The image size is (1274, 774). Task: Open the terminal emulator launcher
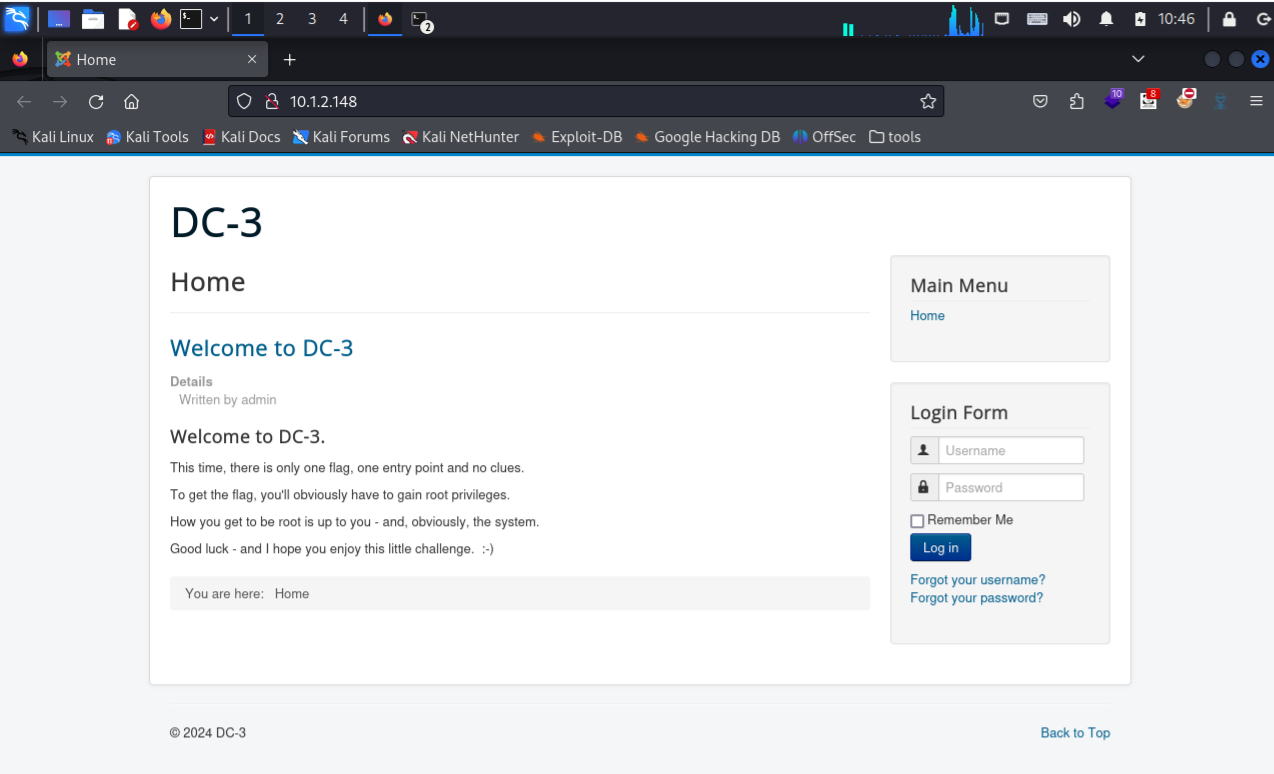191,19
